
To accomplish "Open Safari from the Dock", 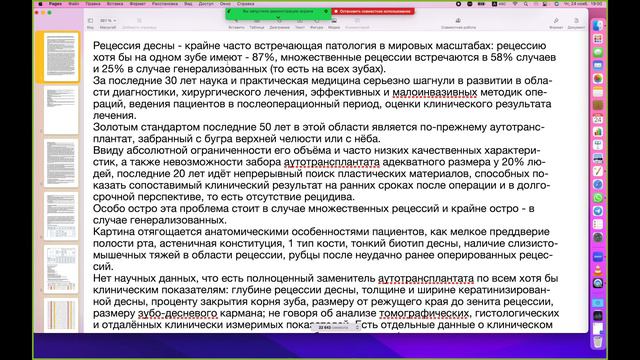I will pos(598,185).
